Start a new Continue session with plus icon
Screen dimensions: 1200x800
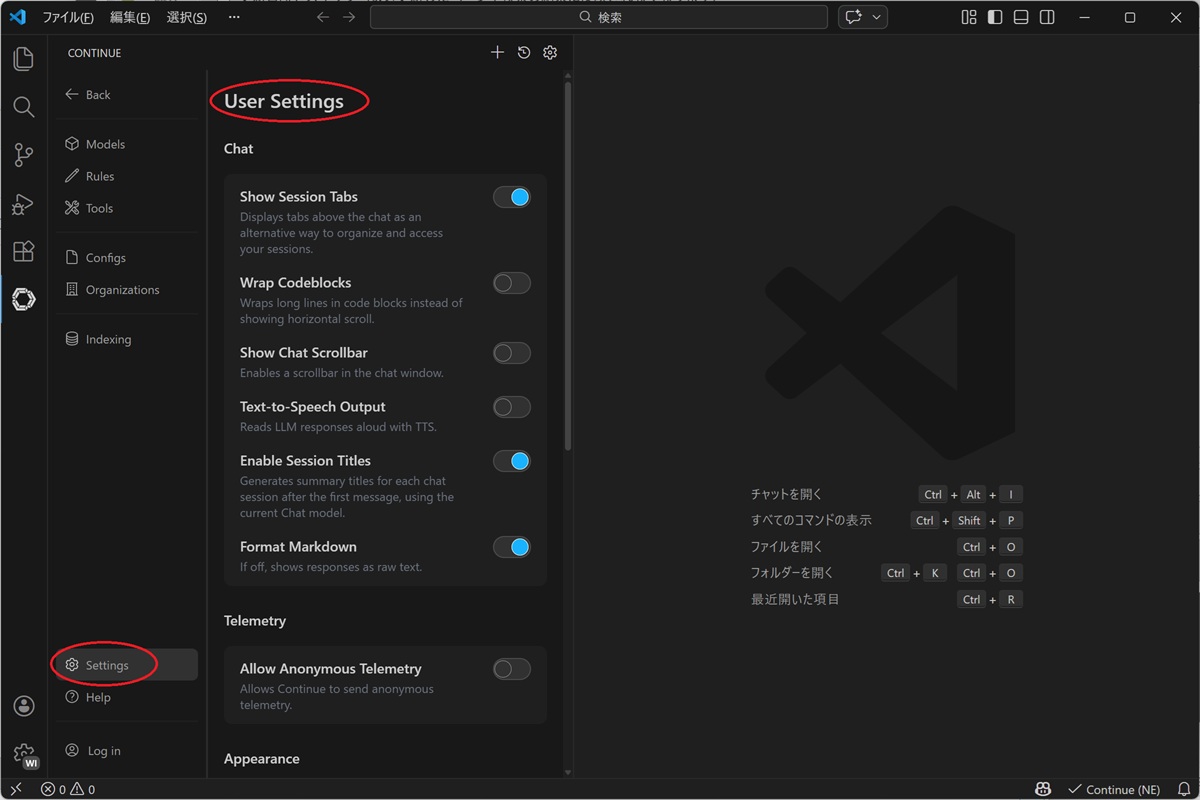point(497,53)
